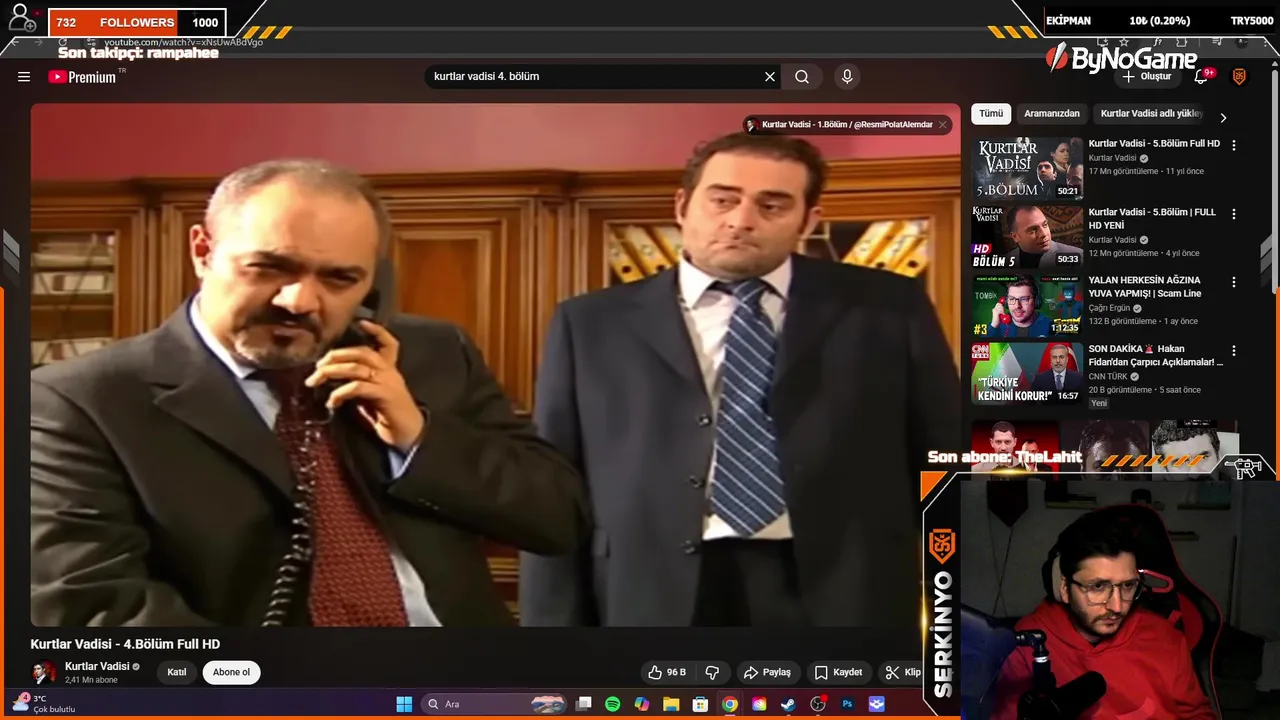This screenshot has height=720, width=1280.
Task: Clear the search box text with X
Action: pyautogui.click(x=770, y=77)
